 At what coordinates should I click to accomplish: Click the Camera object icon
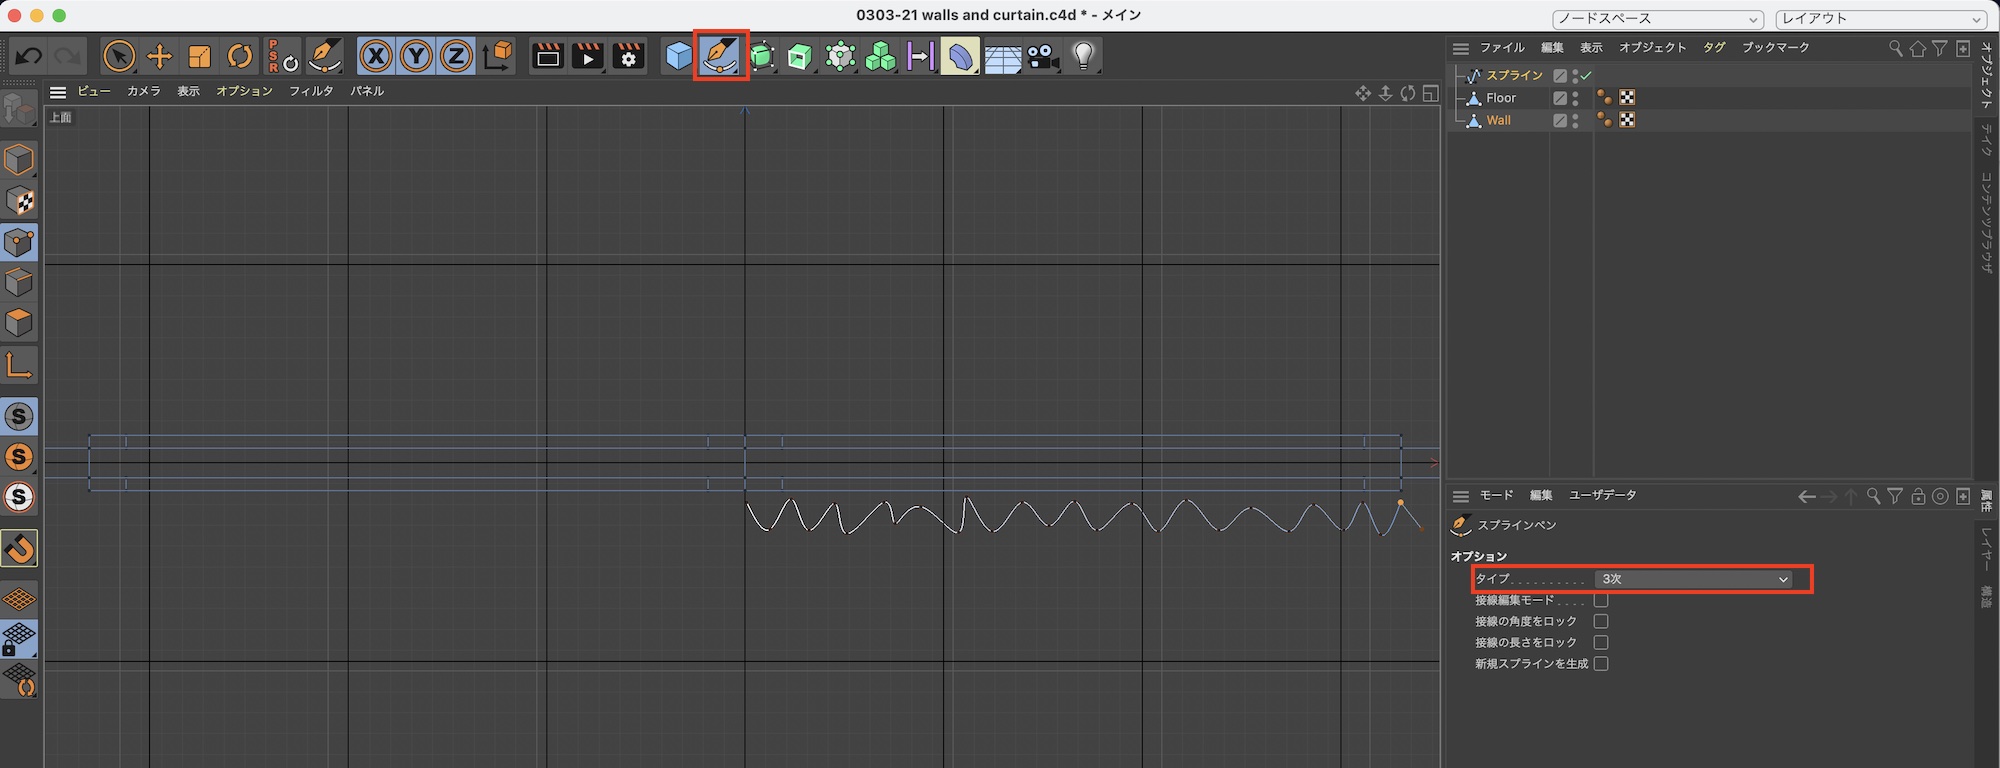click(1043, 56)
